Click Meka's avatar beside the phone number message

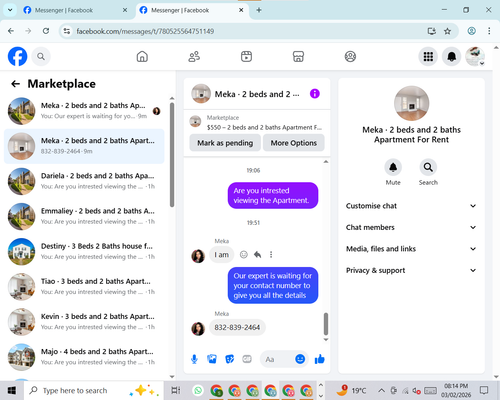(198, 329)
